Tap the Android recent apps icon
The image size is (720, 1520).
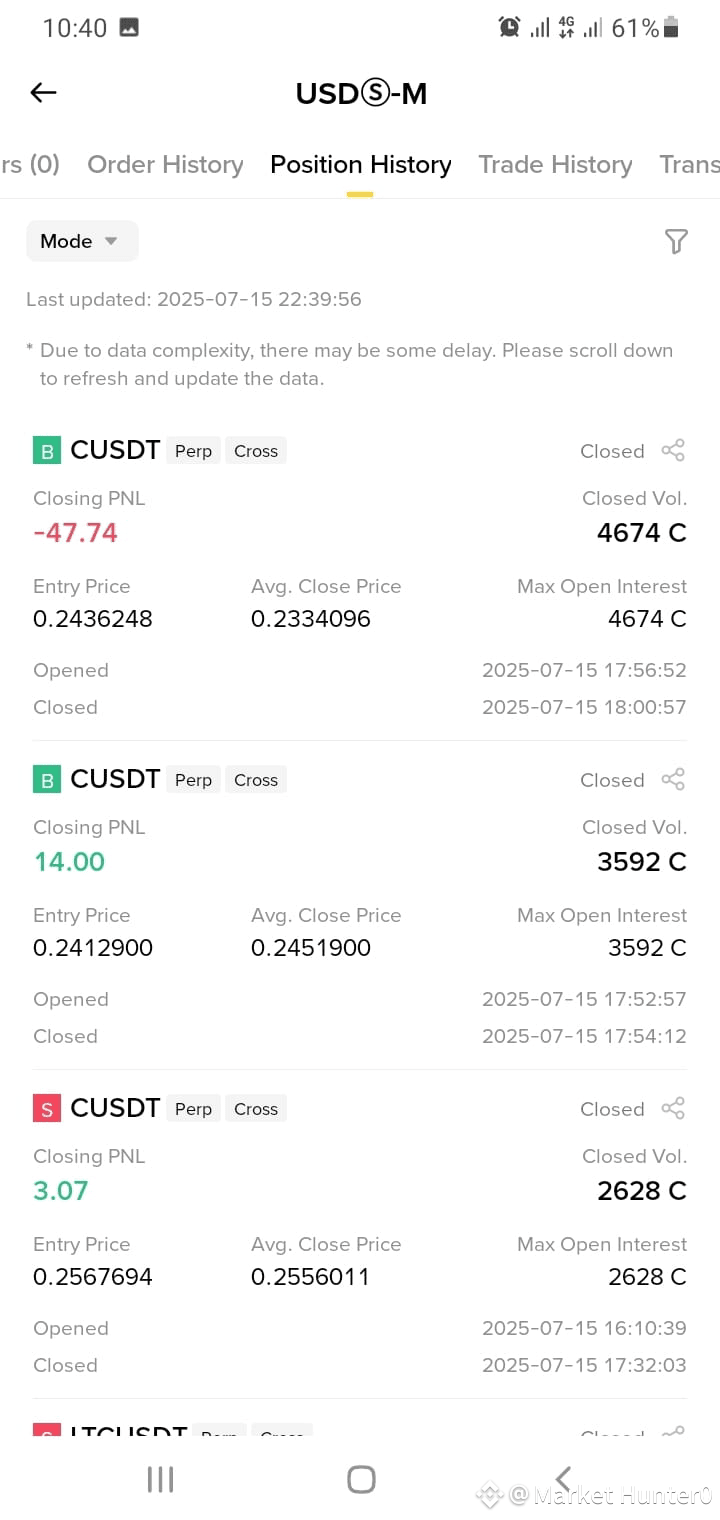pyautogui.click(x=160, y=1479)
